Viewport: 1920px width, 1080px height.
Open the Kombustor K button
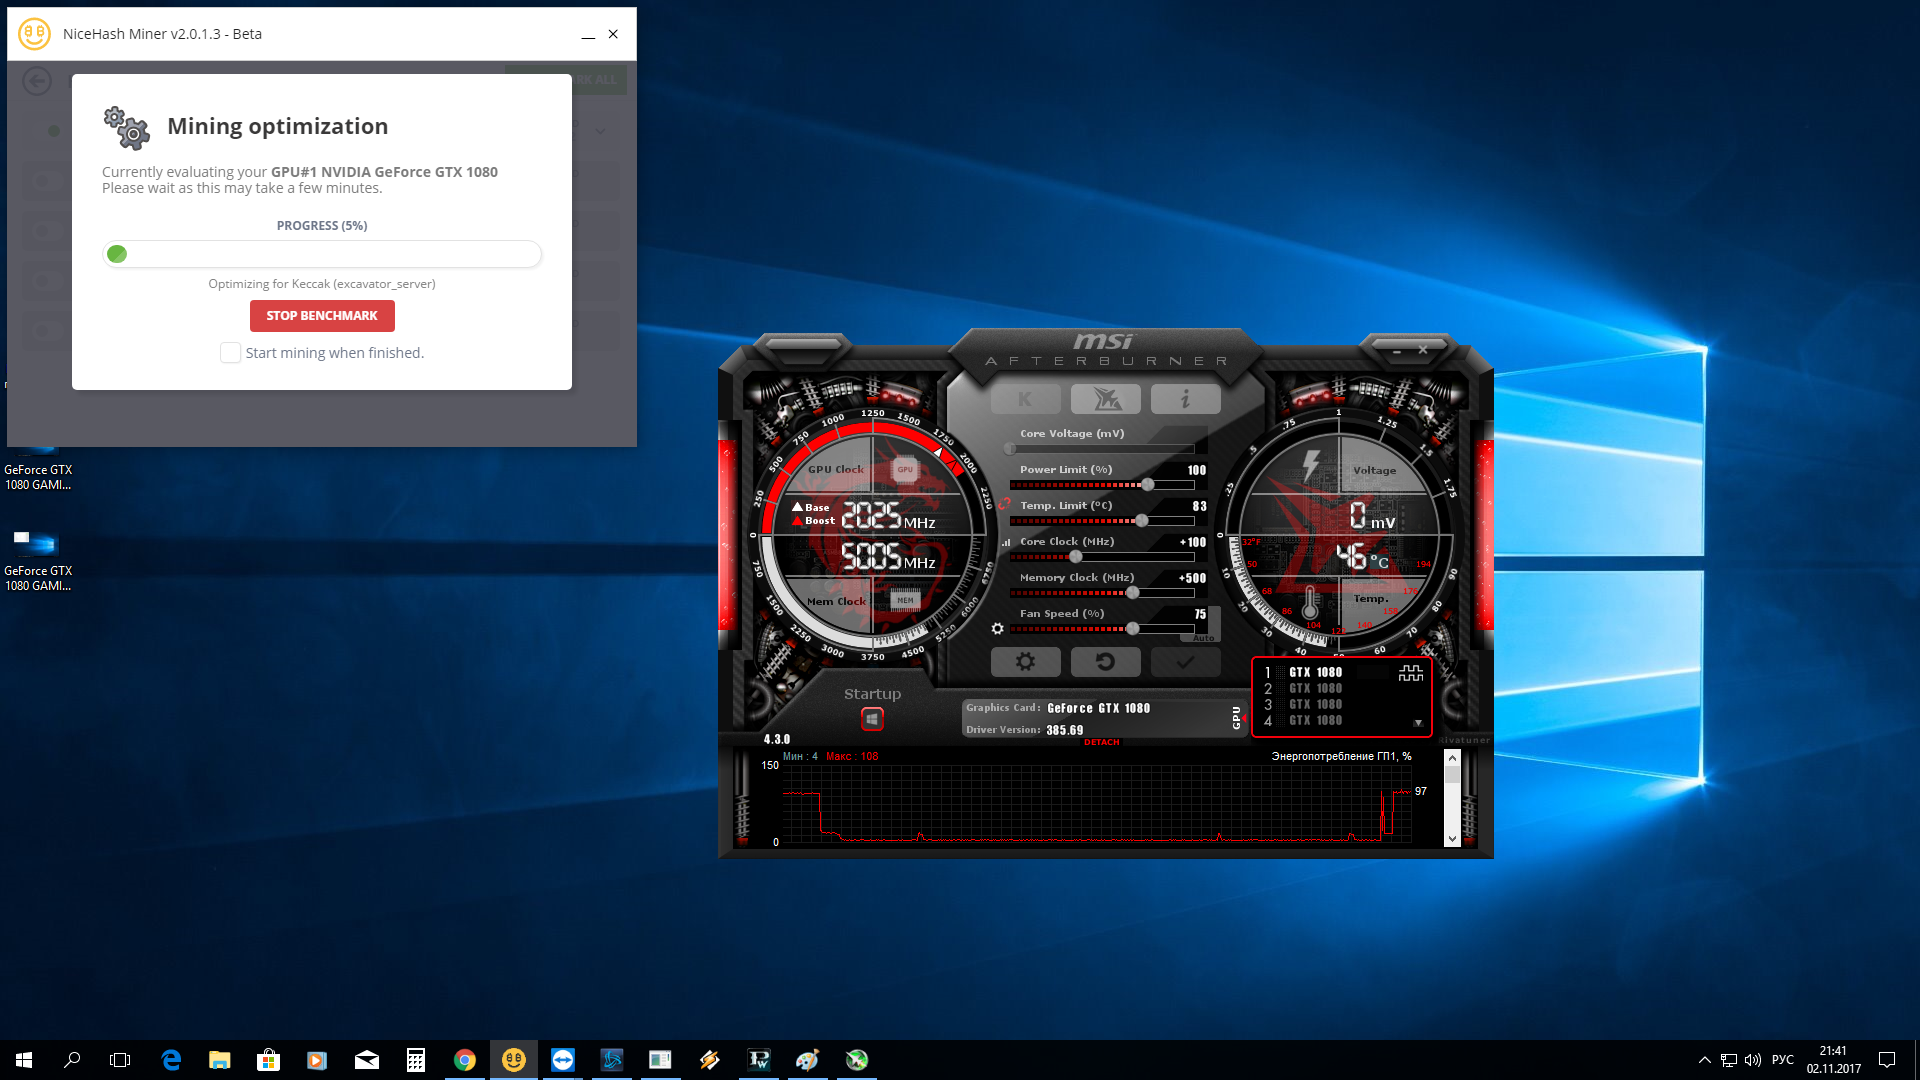[1025, 399]
